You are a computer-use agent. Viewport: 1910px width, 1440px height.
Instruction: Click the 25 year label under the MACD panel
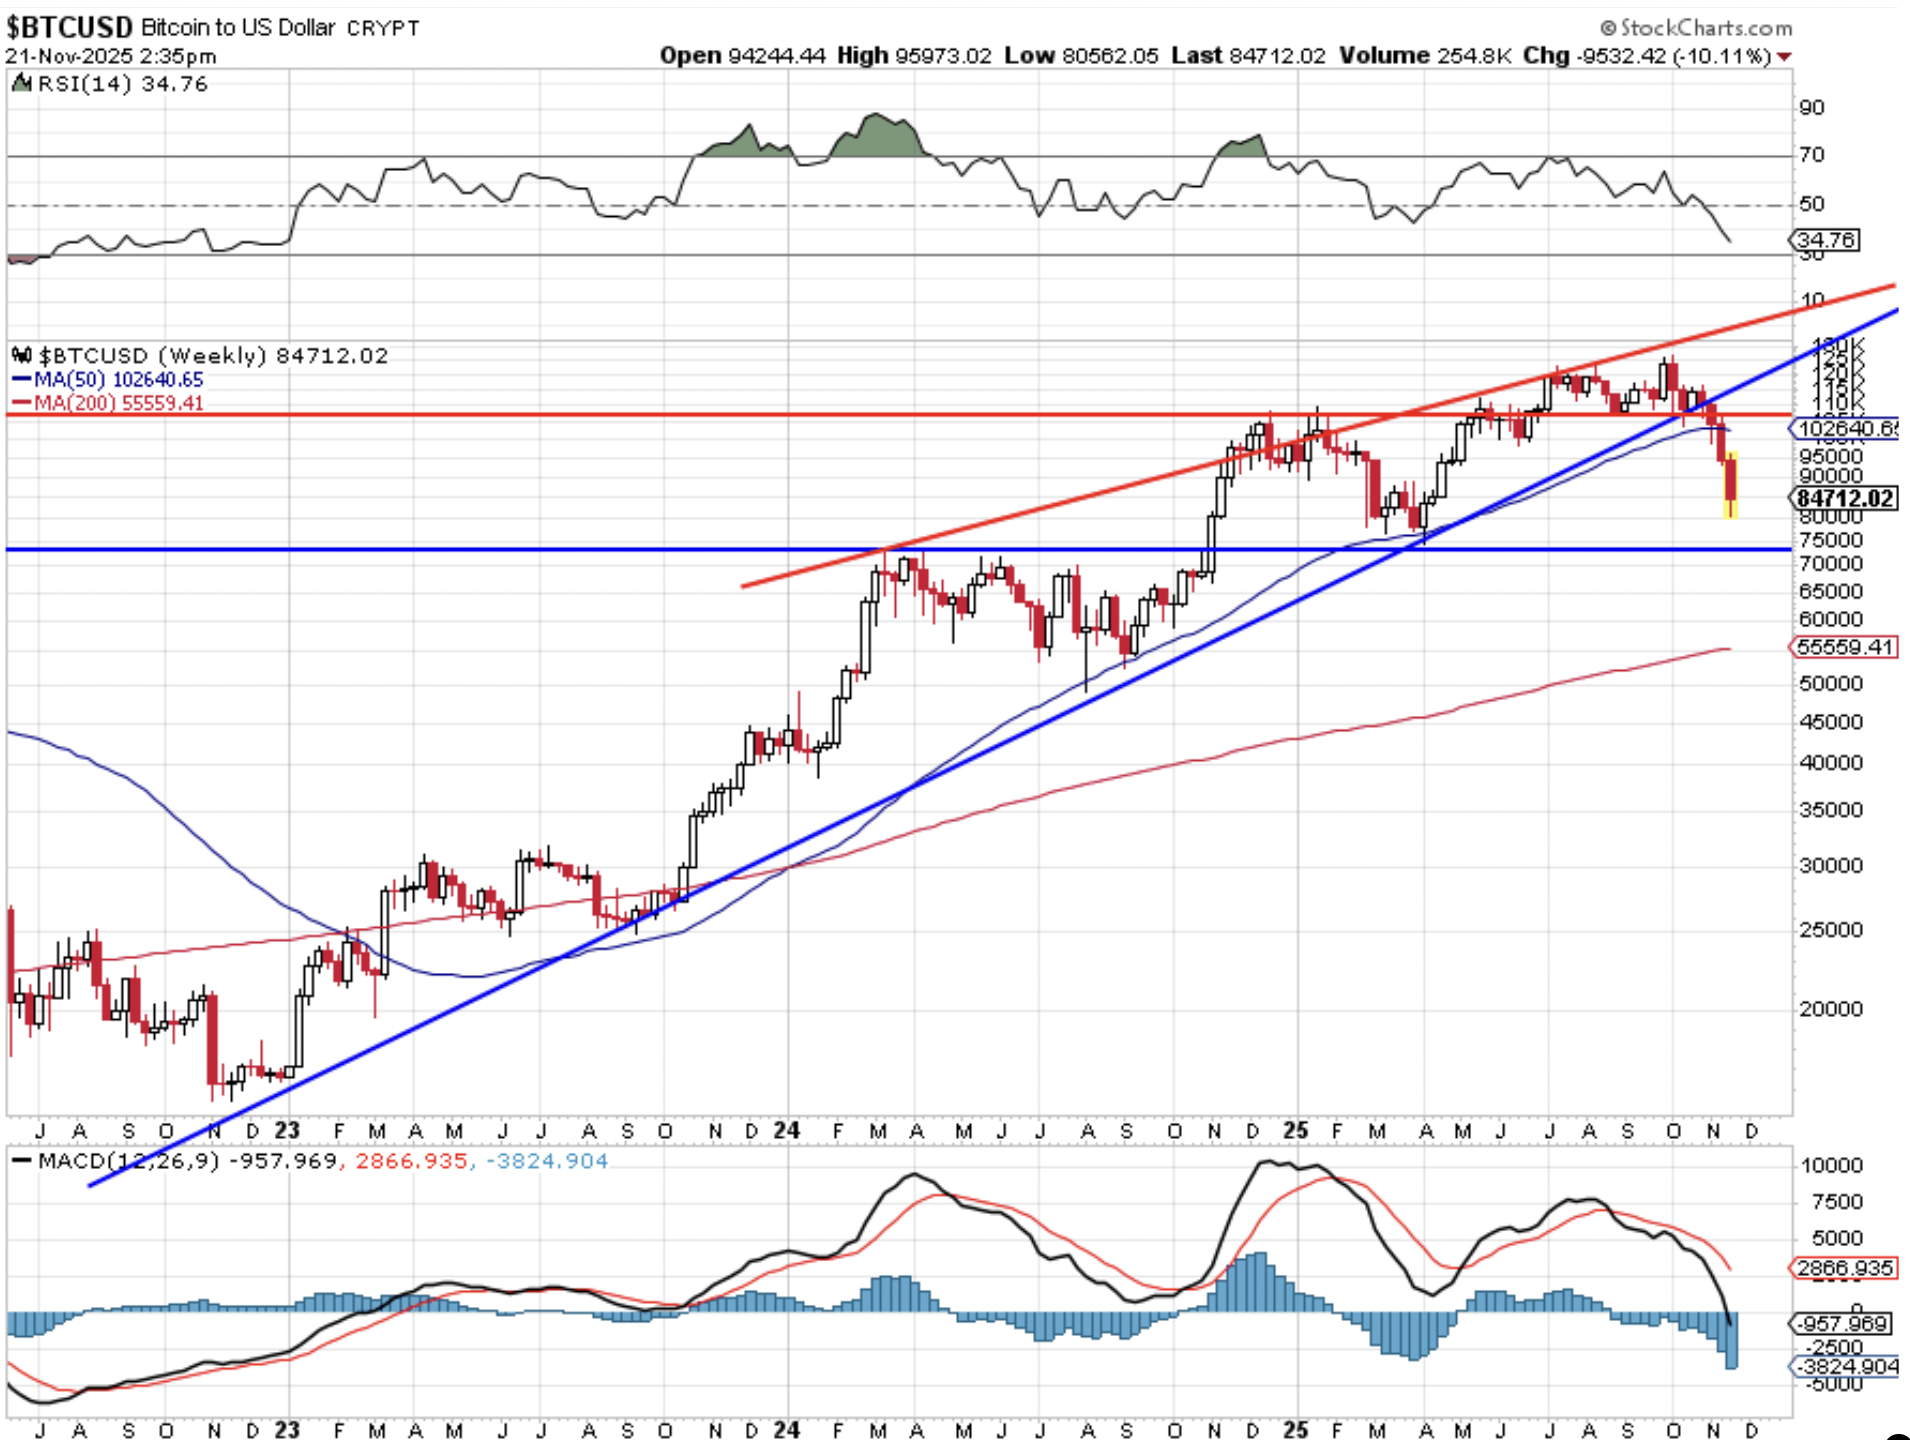(1296, 1430)
